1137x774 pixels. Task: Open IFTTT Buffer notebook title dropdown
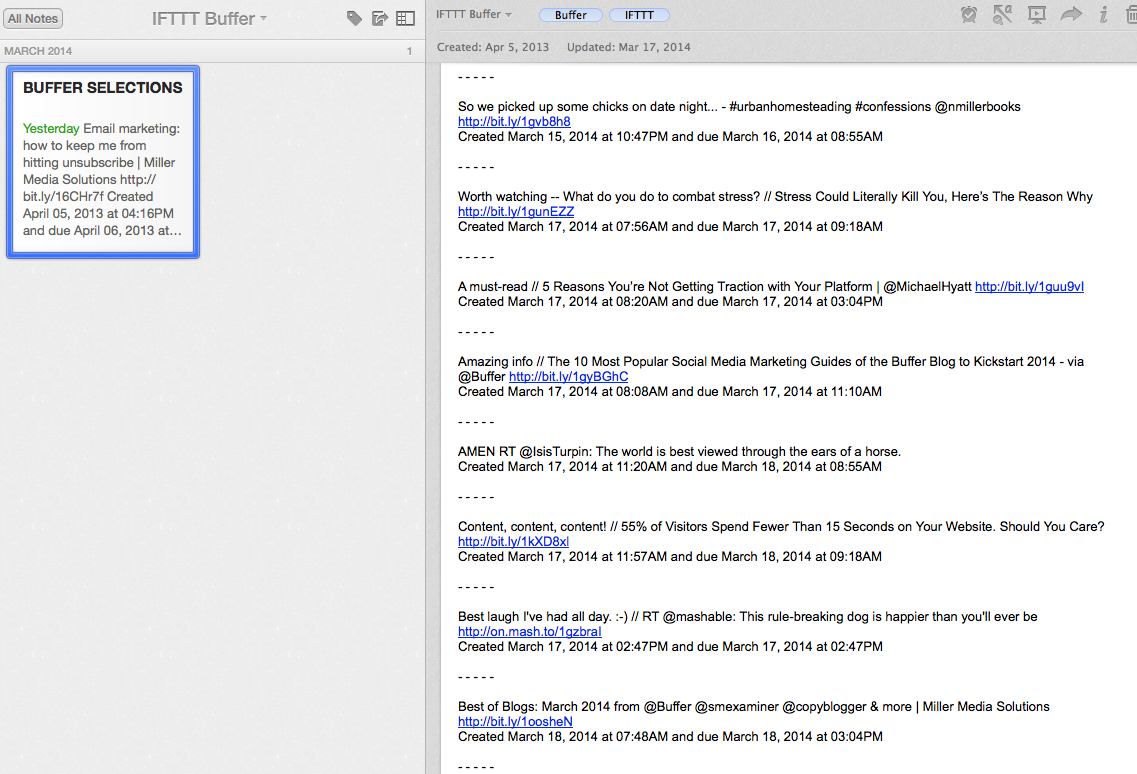click(x=209, y=18)
